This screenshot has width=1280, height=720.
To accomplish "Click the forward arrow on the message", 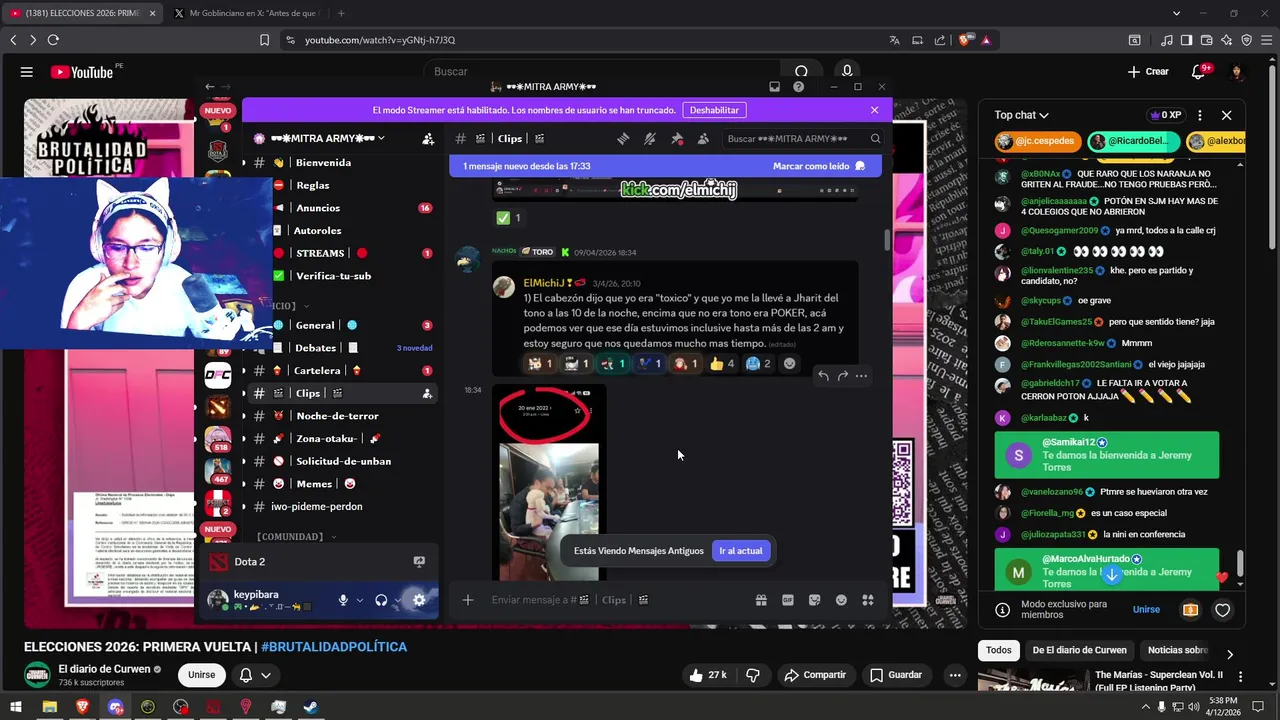I will click(842, 376).
